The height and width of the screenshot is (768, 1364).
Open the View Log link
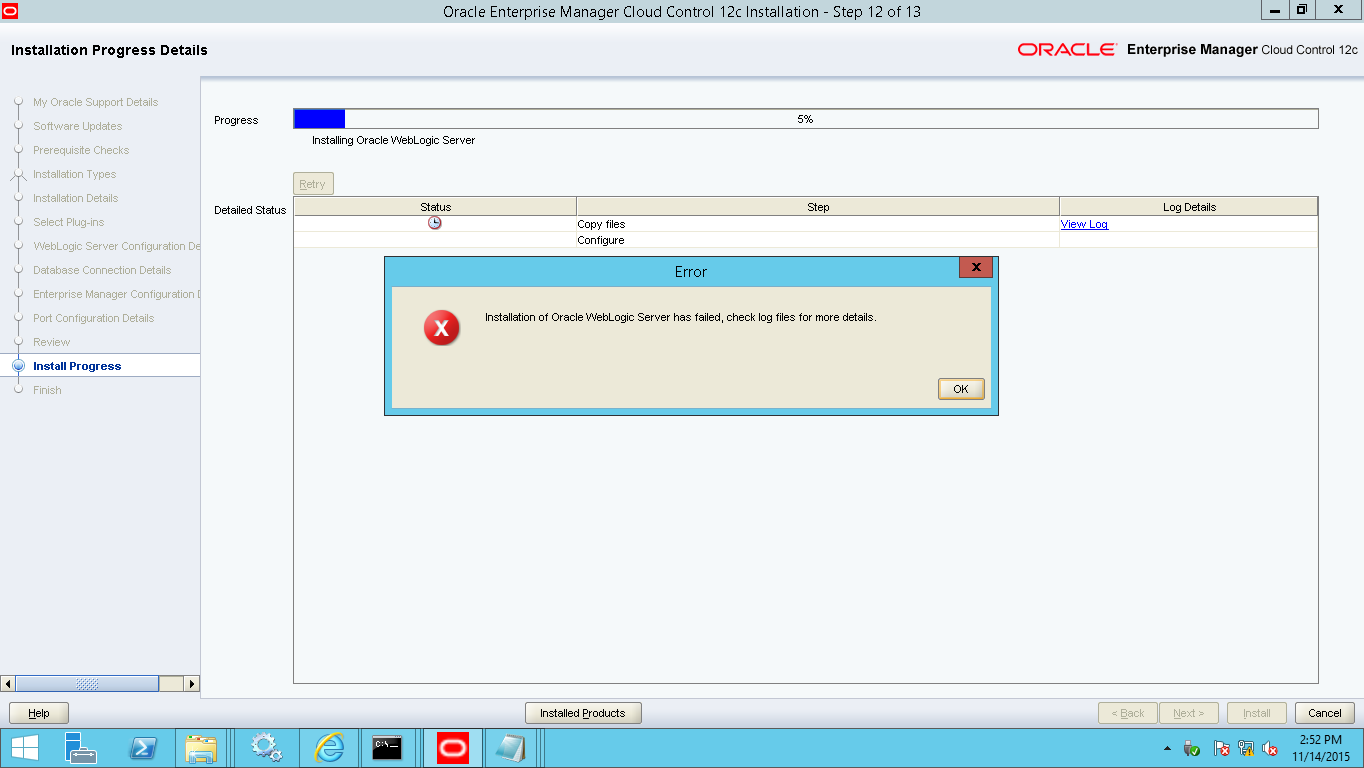pos(1084,224)
